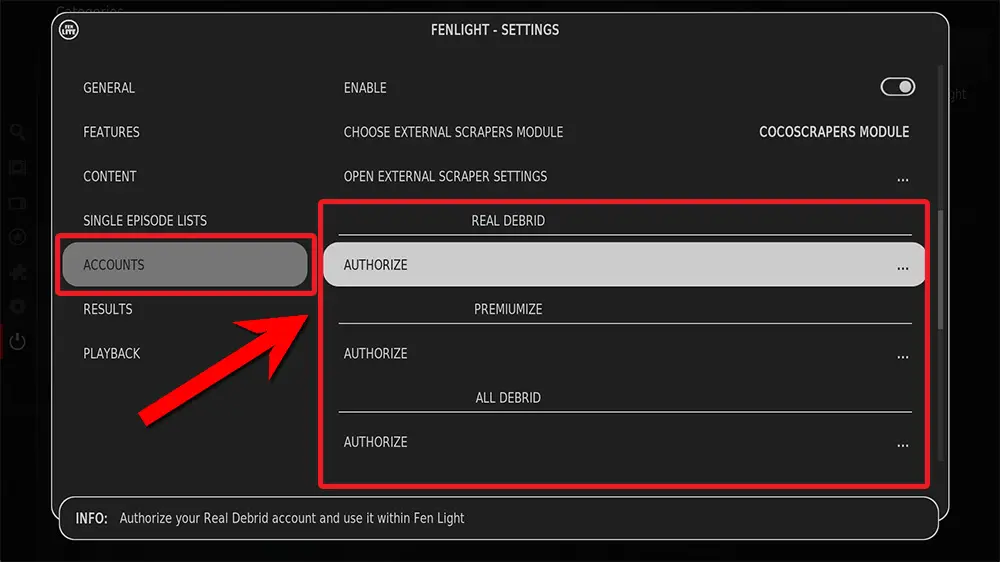This screenshot has width=1000, height=562.
Task: Open External Scraper Settings ellipsis
Action: 902,179
